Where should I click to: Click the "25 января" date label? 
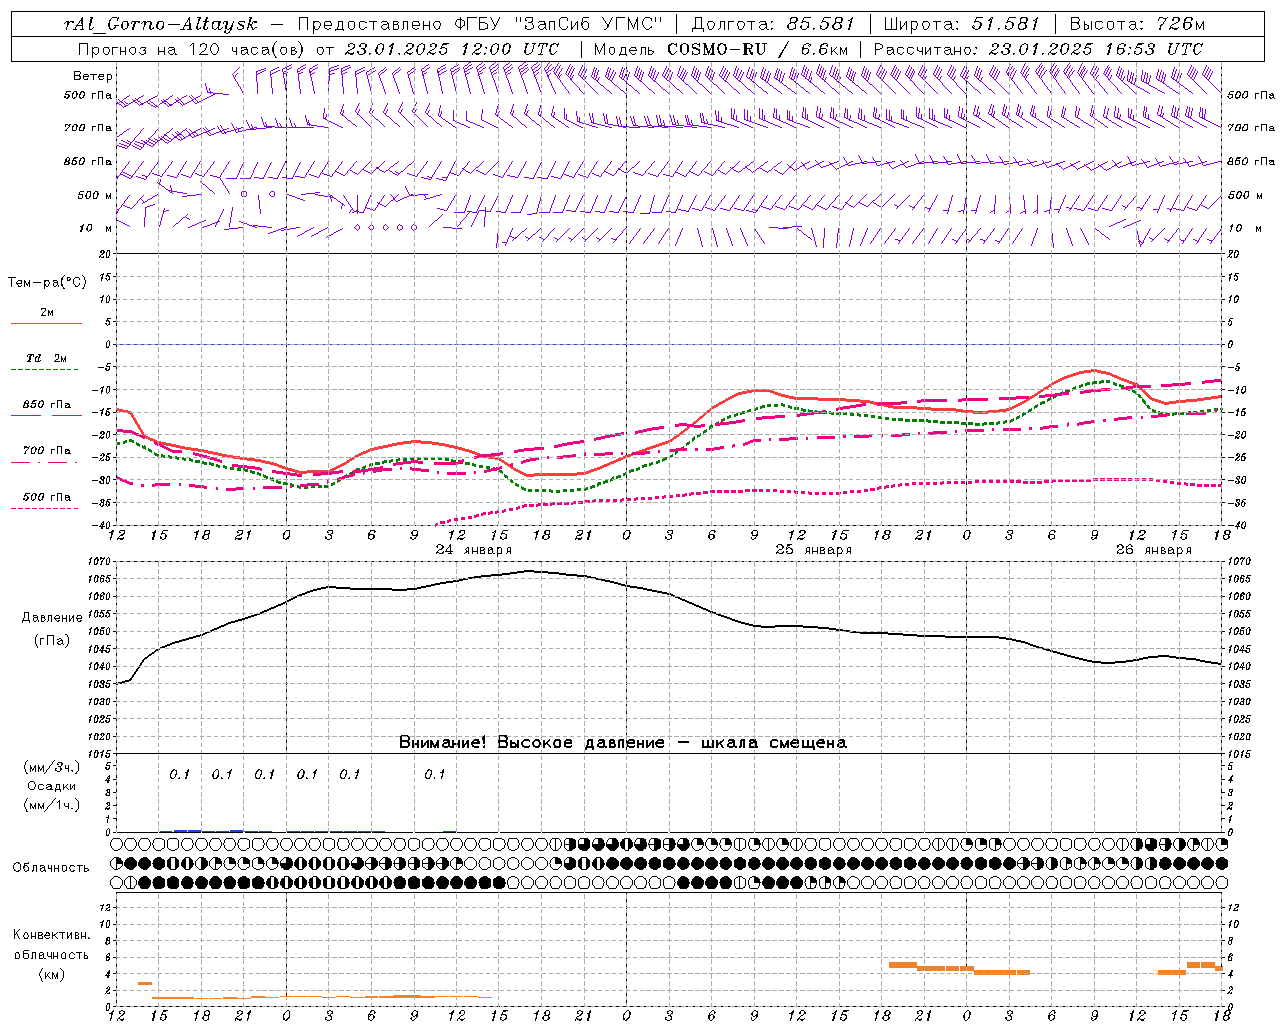point(814,550)
